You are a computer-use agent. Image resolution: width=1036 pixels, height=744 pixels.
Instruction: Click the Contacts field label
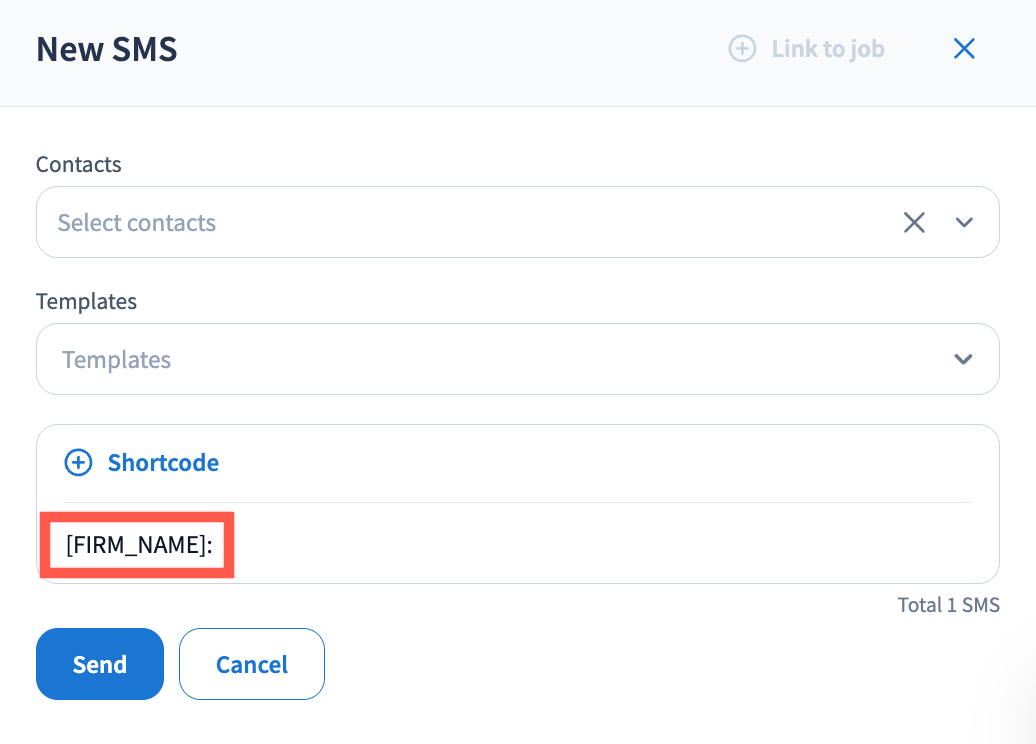click(x=78, y=164)
